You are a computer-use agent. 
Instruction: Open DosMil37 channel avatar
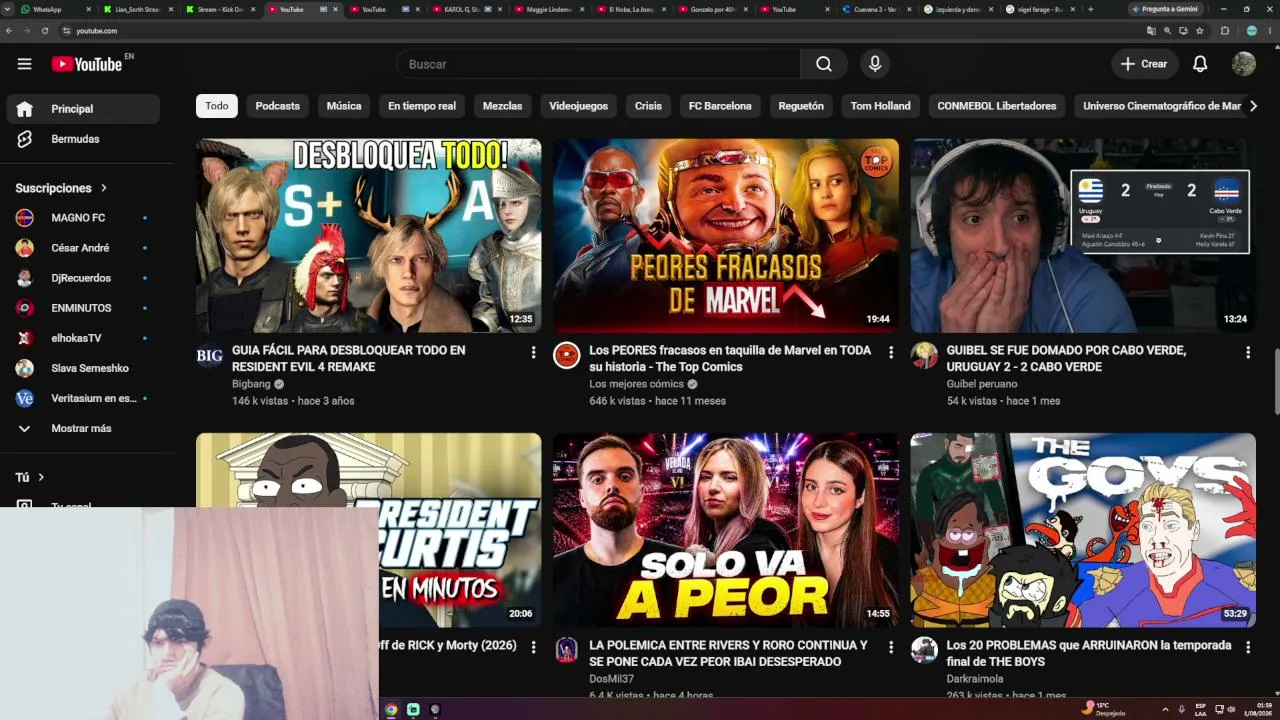(567, 650)
